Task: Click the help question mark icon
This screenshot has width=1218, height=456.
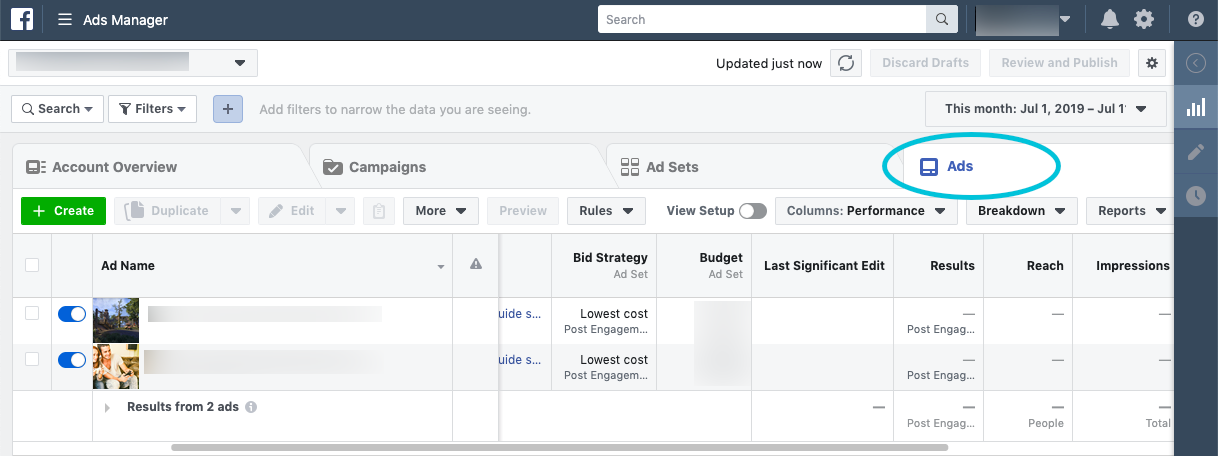Action: tap(1195, 20)
